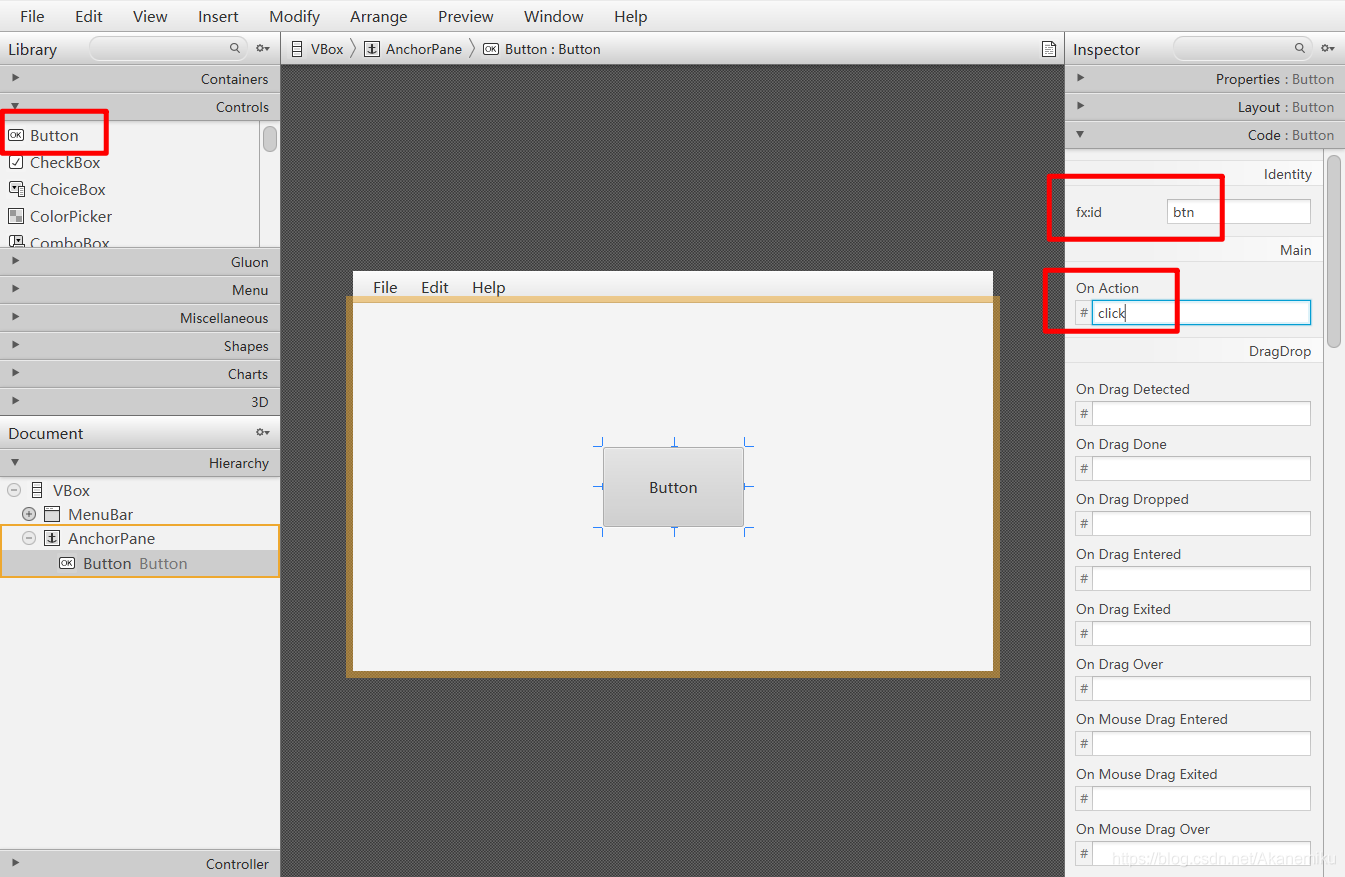This screenshot has width=1345, height=877.
Task: Click the VBox breadcrumb label
Action: click(x=327, y=48)
